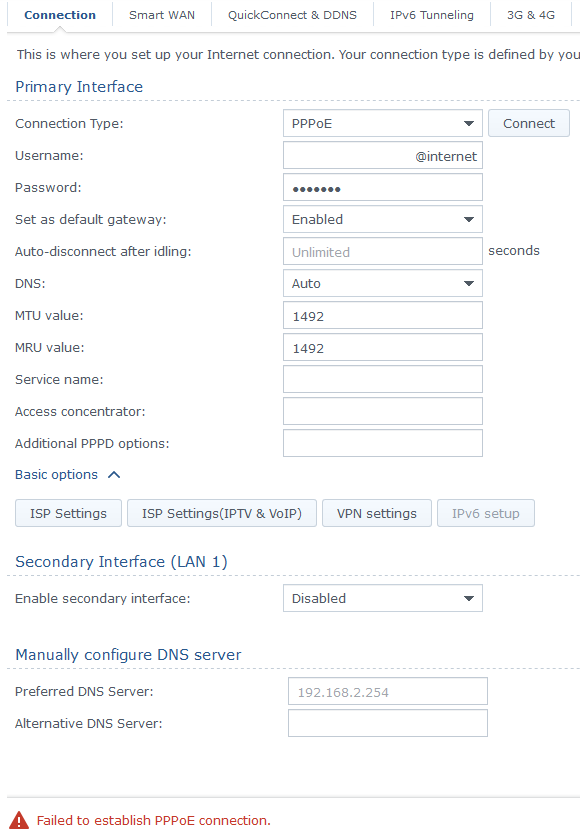Focus the Username input field
Image resolution: width=580 pixels, height=832 pixels.
coord(383,155)
